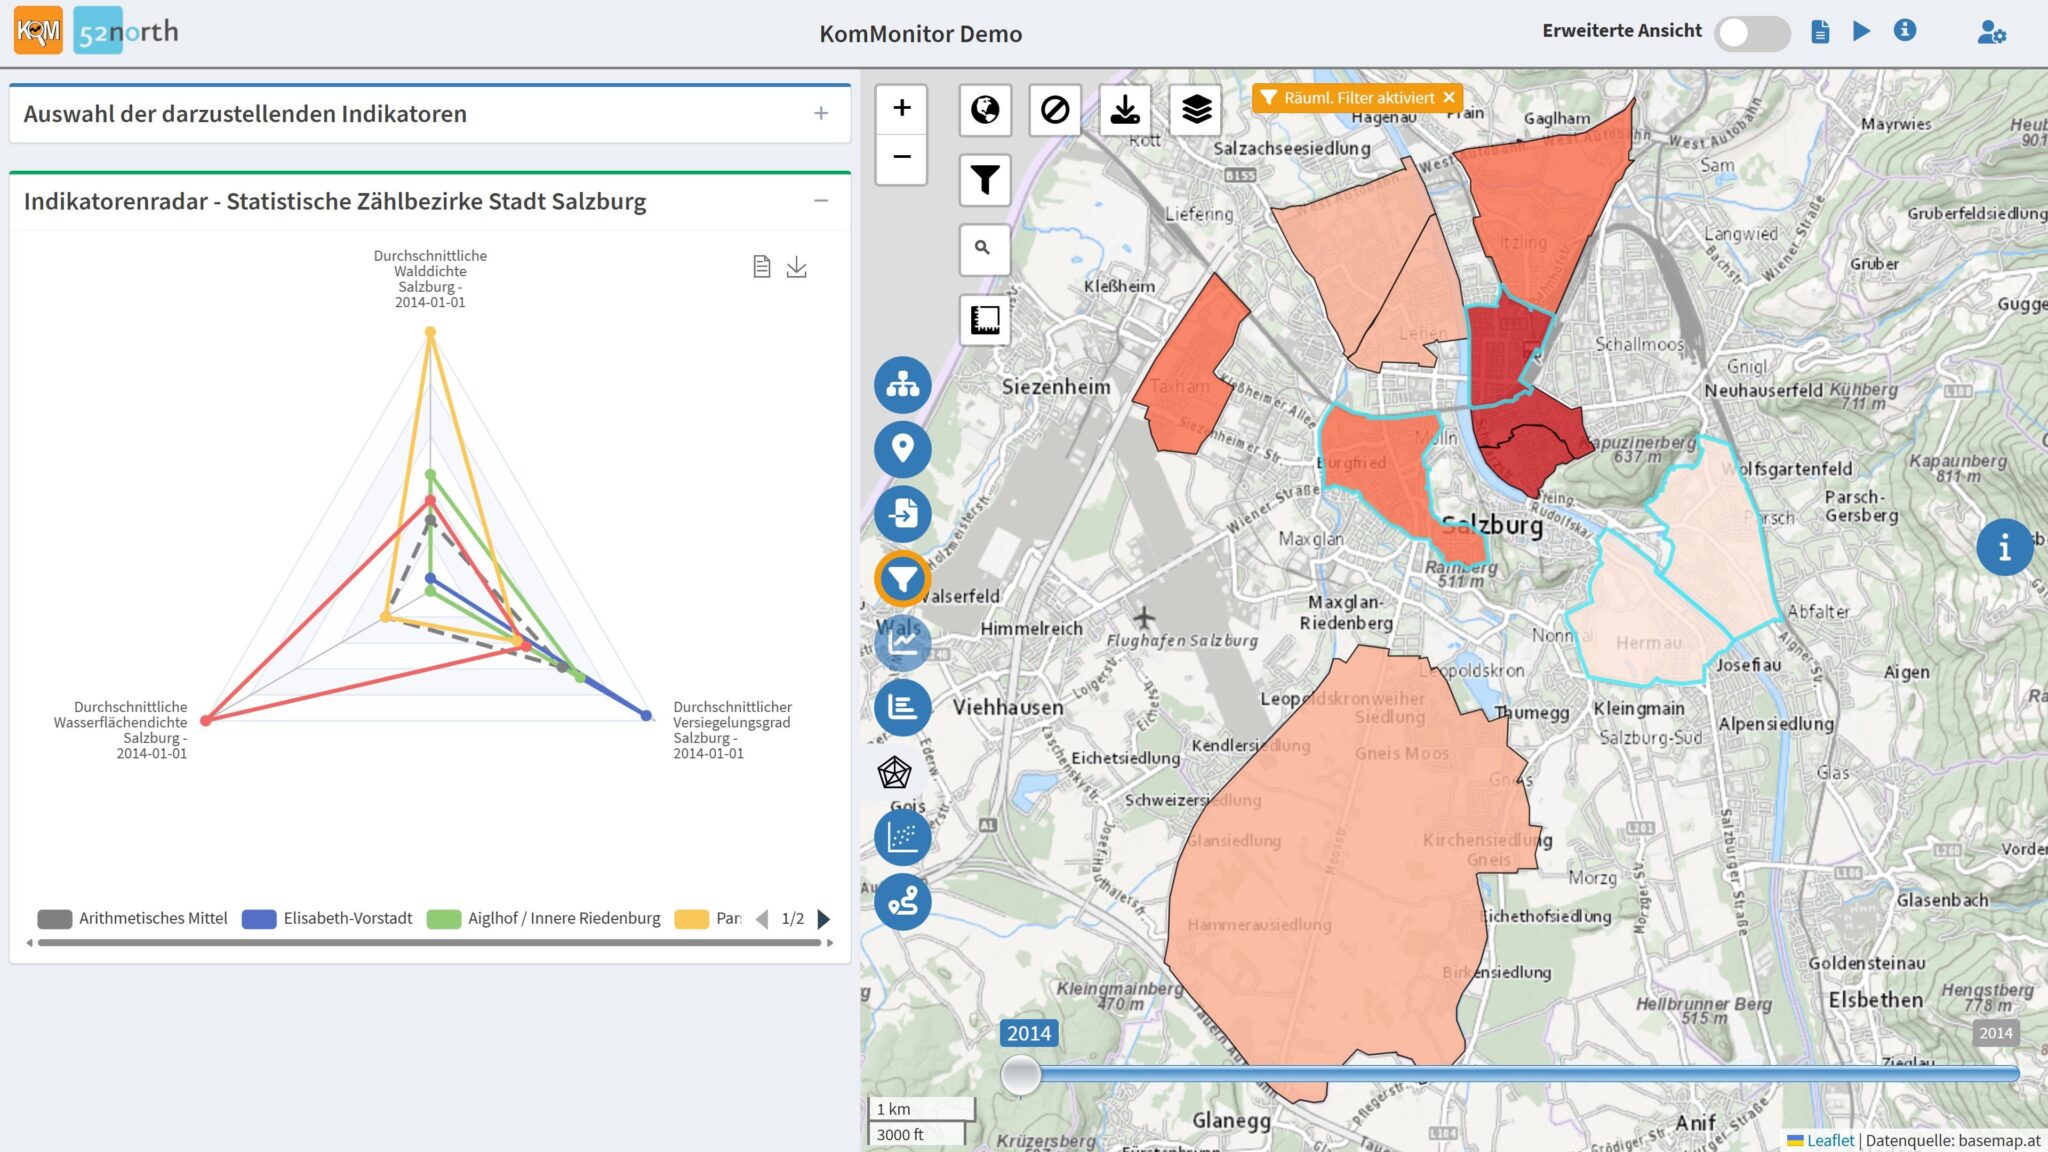This screenshot has height=1152, width=2048.
Task: Toggle Arithmetisches Mittel legend entry
Action: [x=133, y=918]
